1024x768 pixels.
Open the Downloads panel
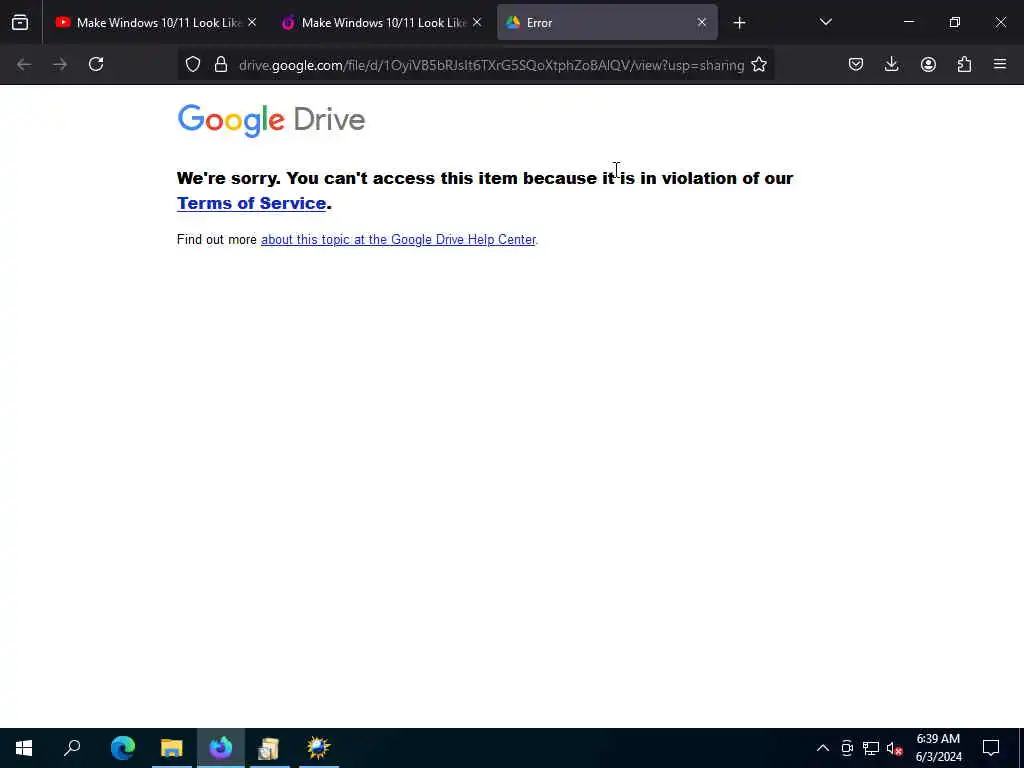(x=891, y=64)
